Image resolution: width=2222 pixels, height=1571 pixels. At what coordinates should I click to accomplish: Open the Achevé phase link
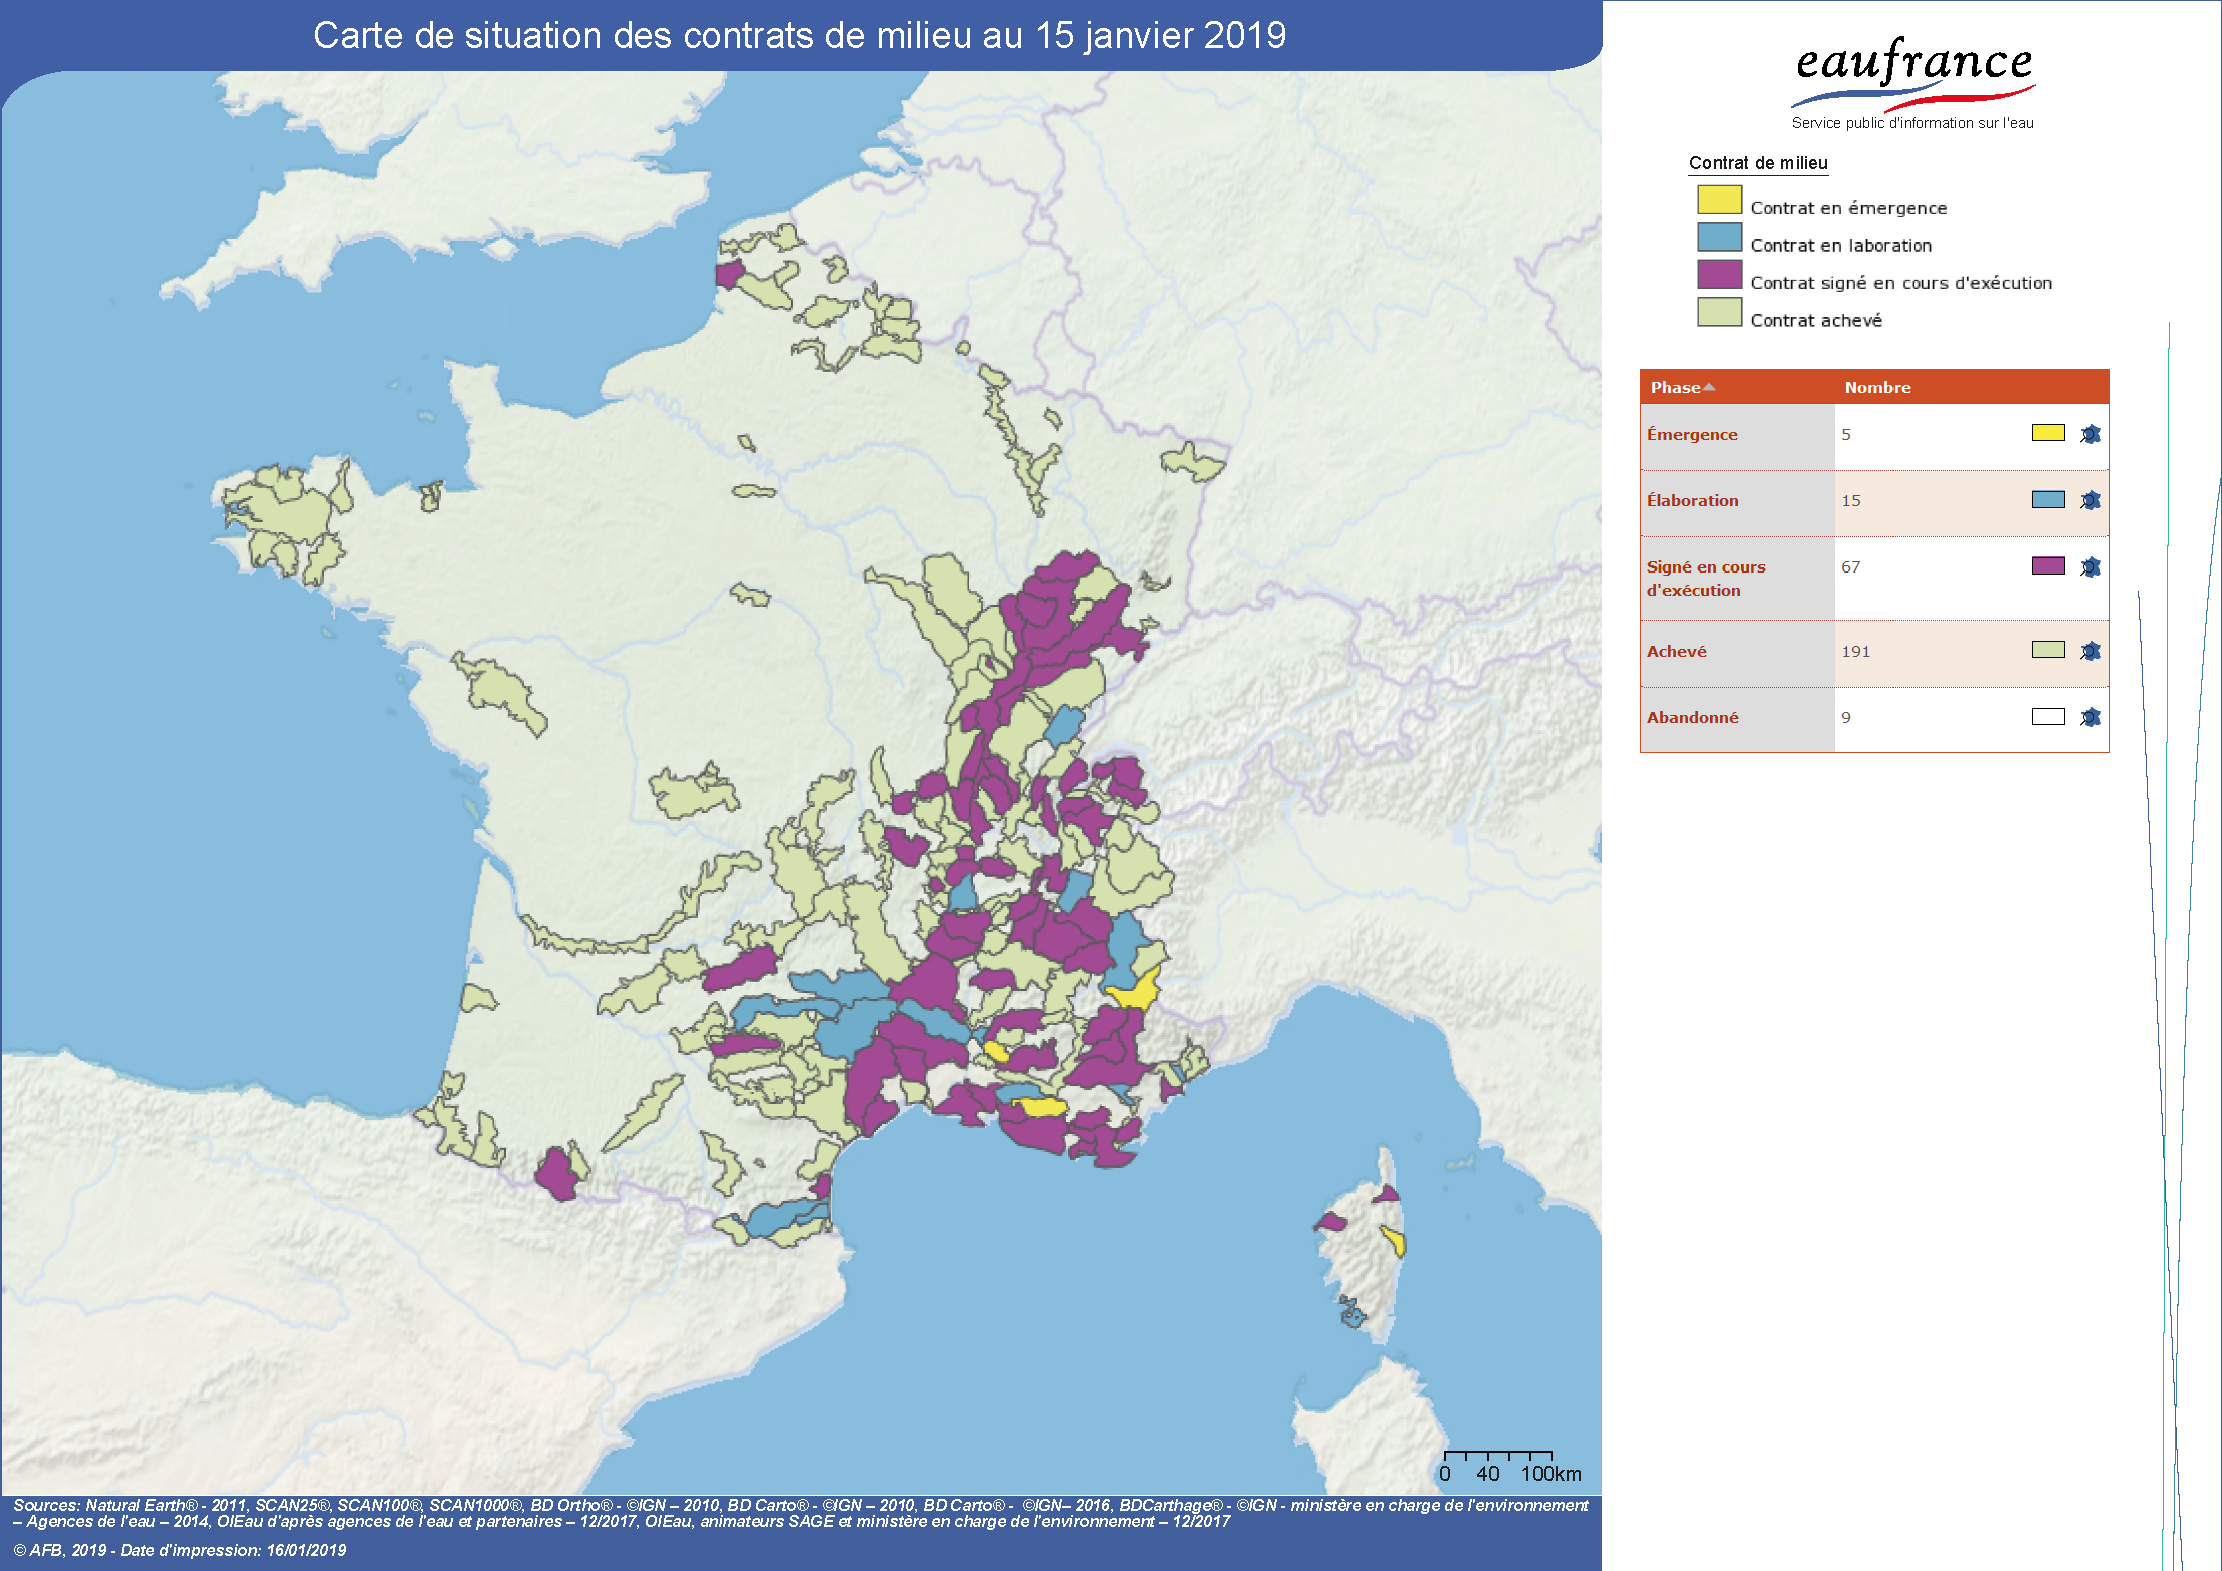(x=1677, y=651)
